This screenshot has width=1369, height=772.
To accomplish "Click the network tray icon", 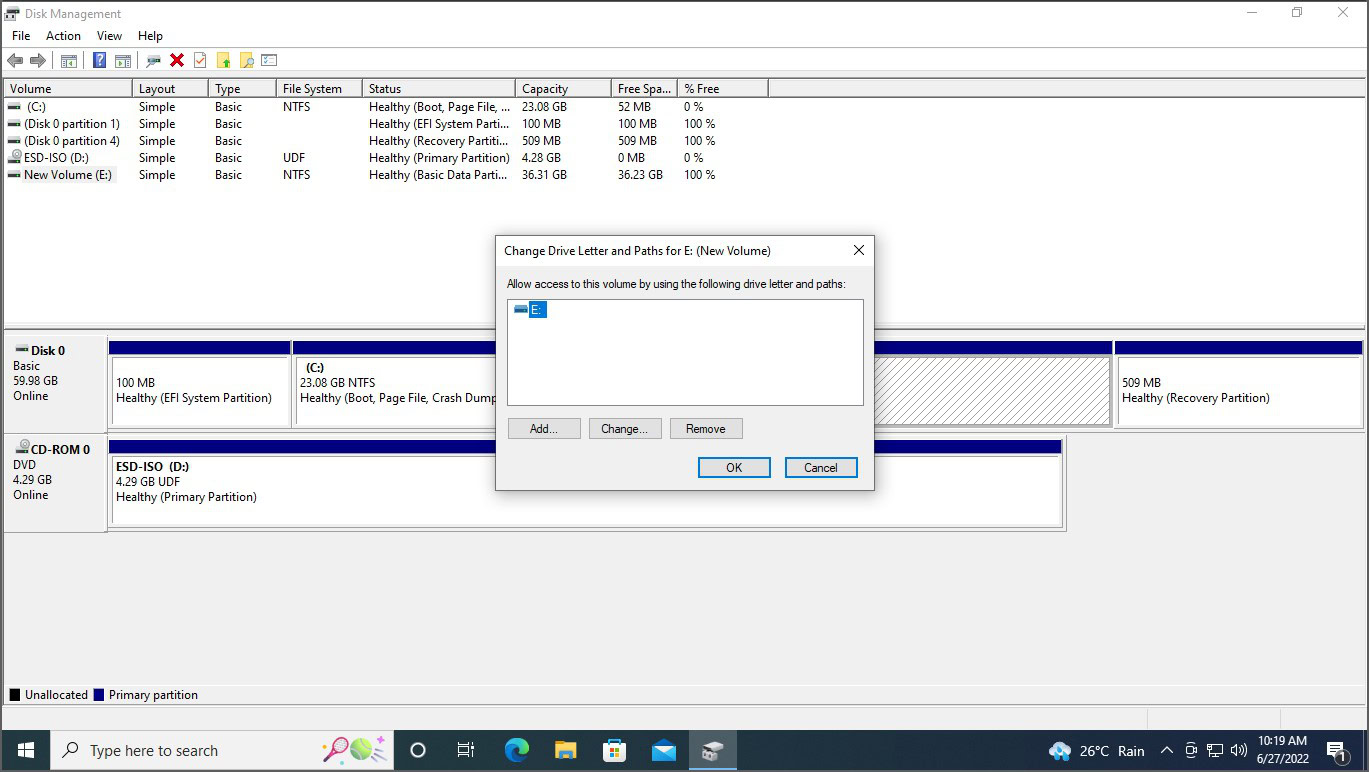I will point(1215,750).
